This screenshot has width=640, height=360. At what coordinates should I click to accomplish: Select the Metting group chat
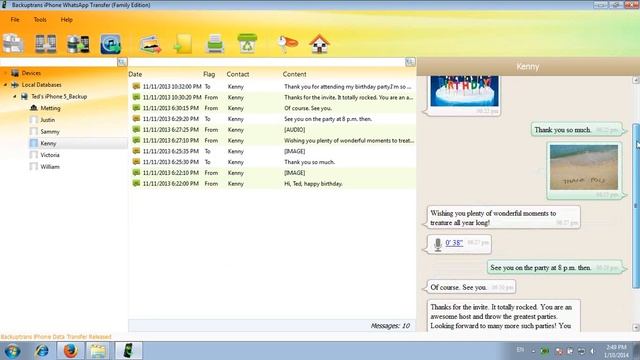tap(50, 108)
